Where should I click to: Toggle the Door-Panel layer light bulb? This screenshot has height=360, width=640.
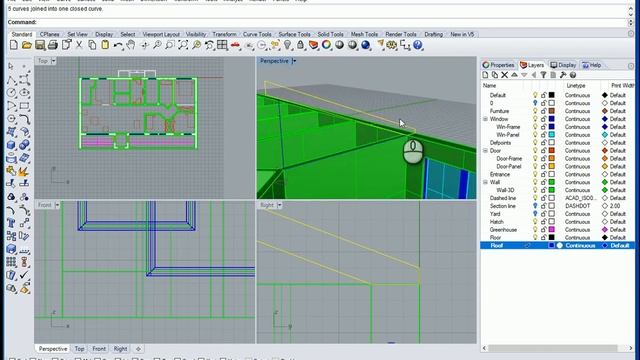[x=535, y=167]
